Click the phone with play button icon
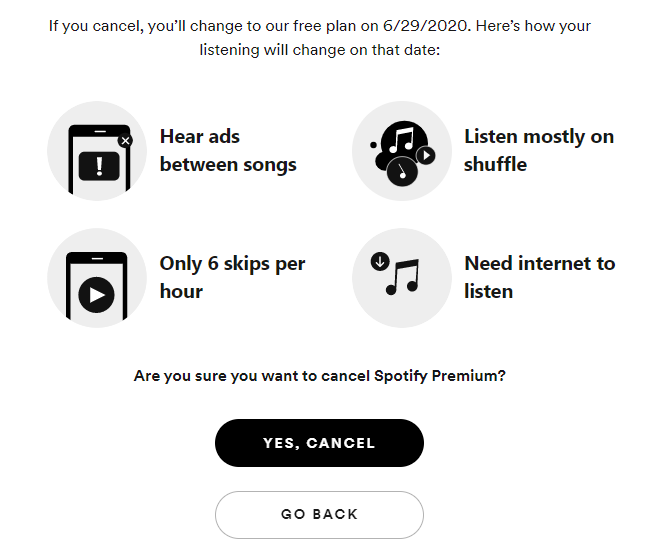670x550 pixels. click(x=97, y=278)
